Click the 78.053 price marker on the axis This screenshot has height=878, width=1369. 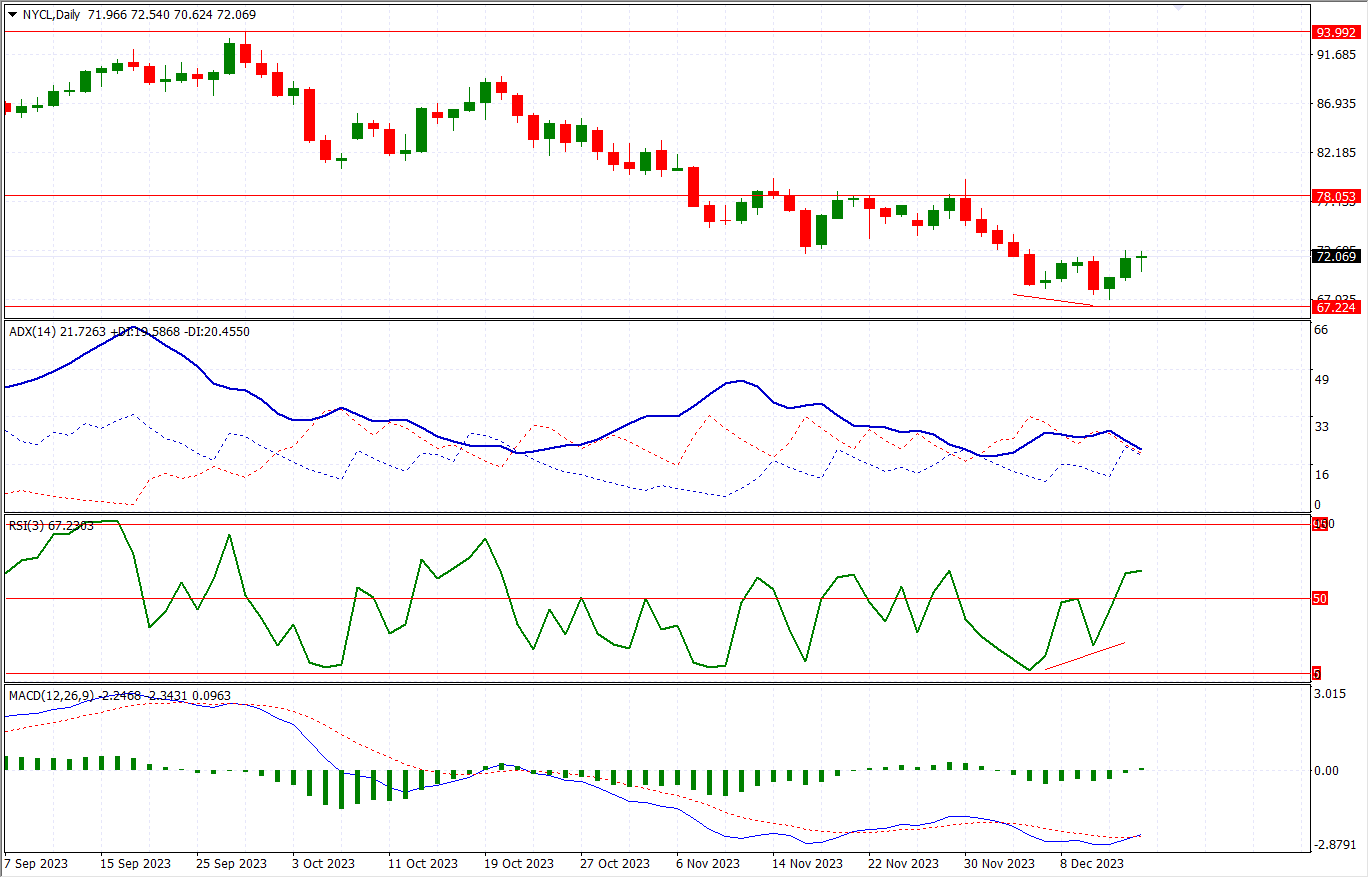1335,194
